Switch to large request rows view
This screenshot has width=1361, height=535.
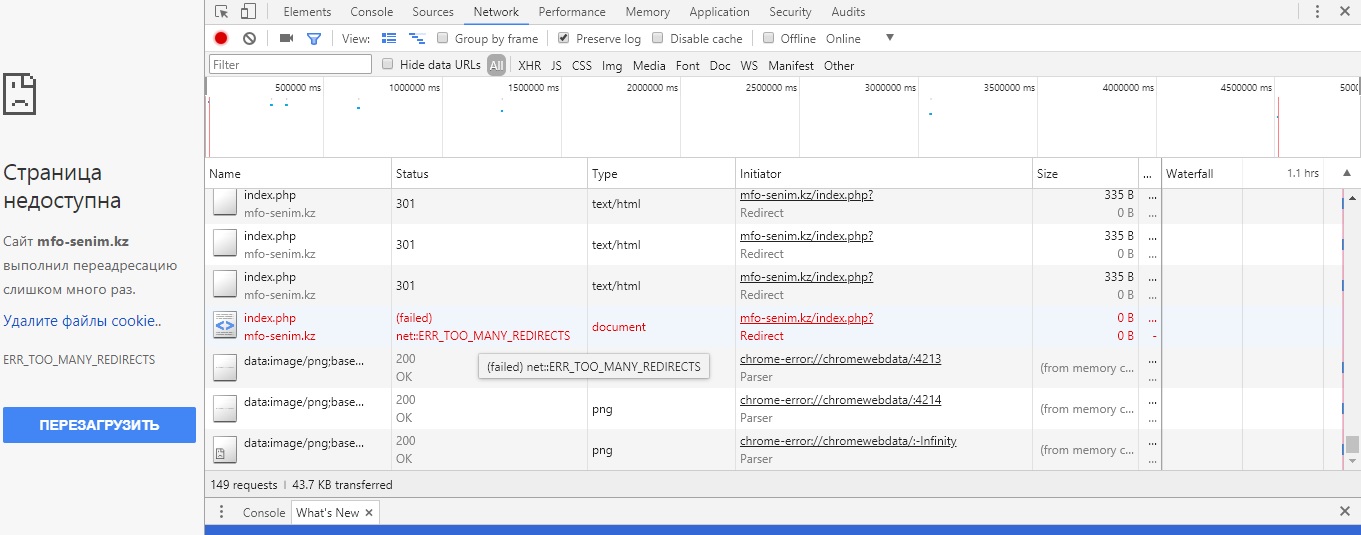(389, 38)
